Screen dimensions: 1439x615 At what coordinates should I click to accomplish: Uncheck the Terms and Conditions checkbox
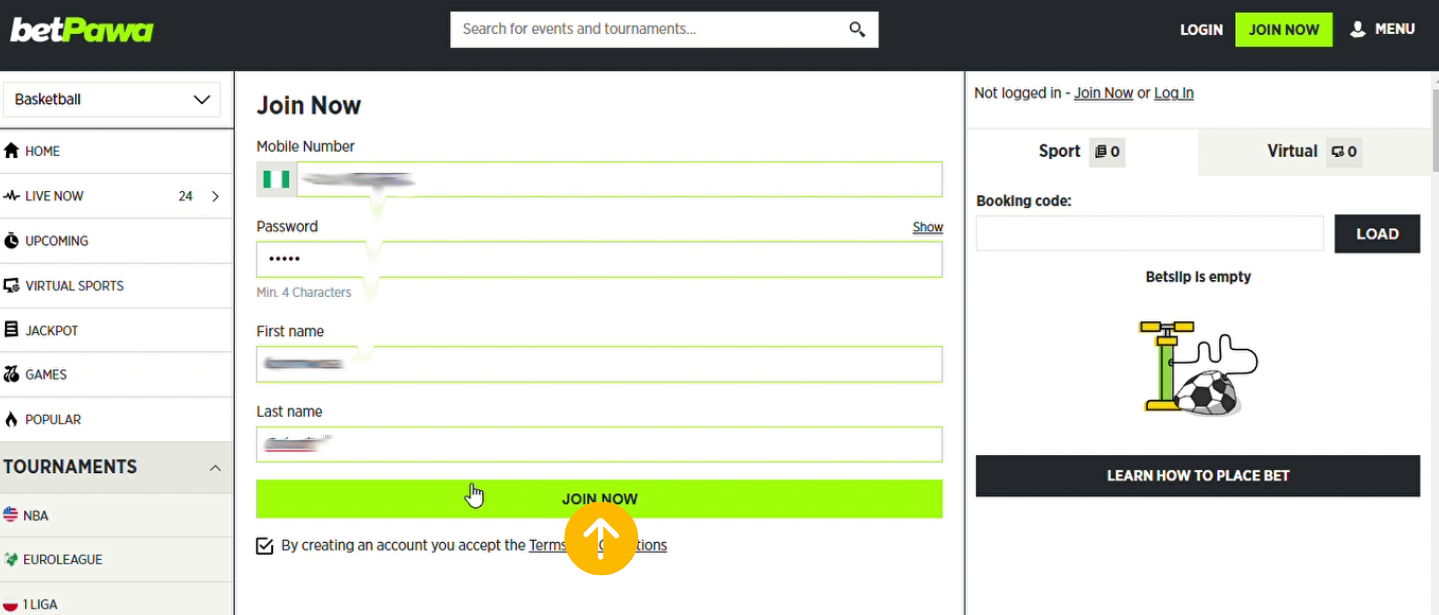pos(265,546)
